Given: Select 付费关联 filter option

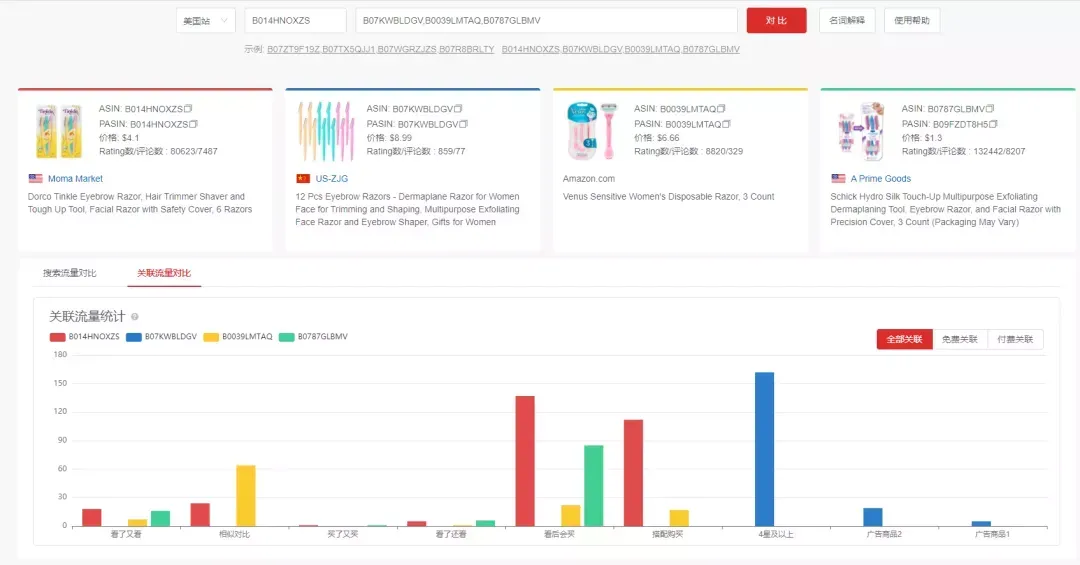Looking at the screenshot, I should [1015, 339].
